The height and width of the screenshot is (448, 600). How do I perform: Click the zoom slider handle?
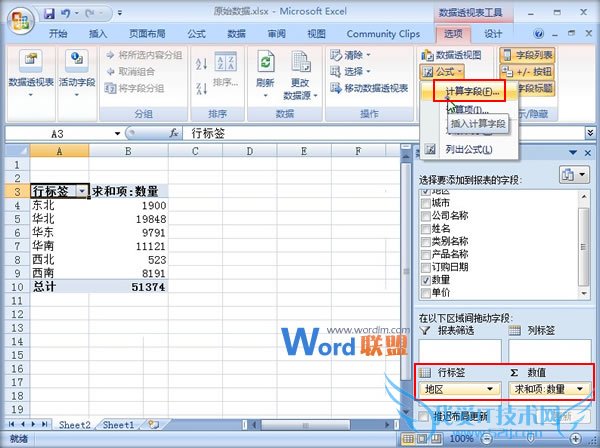pyautogui.click(x=531, y=438)
